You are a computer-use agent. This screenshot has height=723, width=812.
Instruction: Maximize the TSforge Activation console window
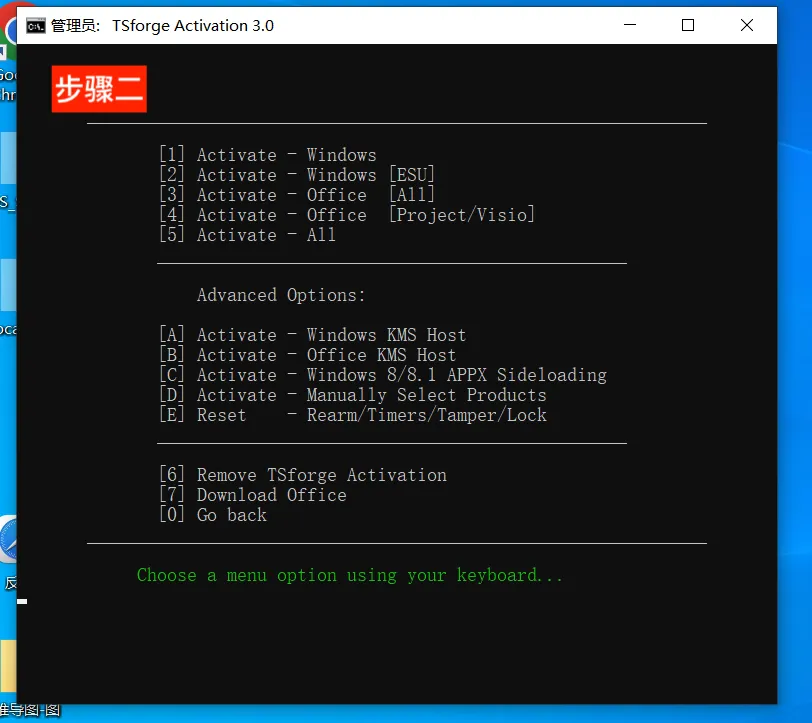pyautogui.click(x=688, y=26)
